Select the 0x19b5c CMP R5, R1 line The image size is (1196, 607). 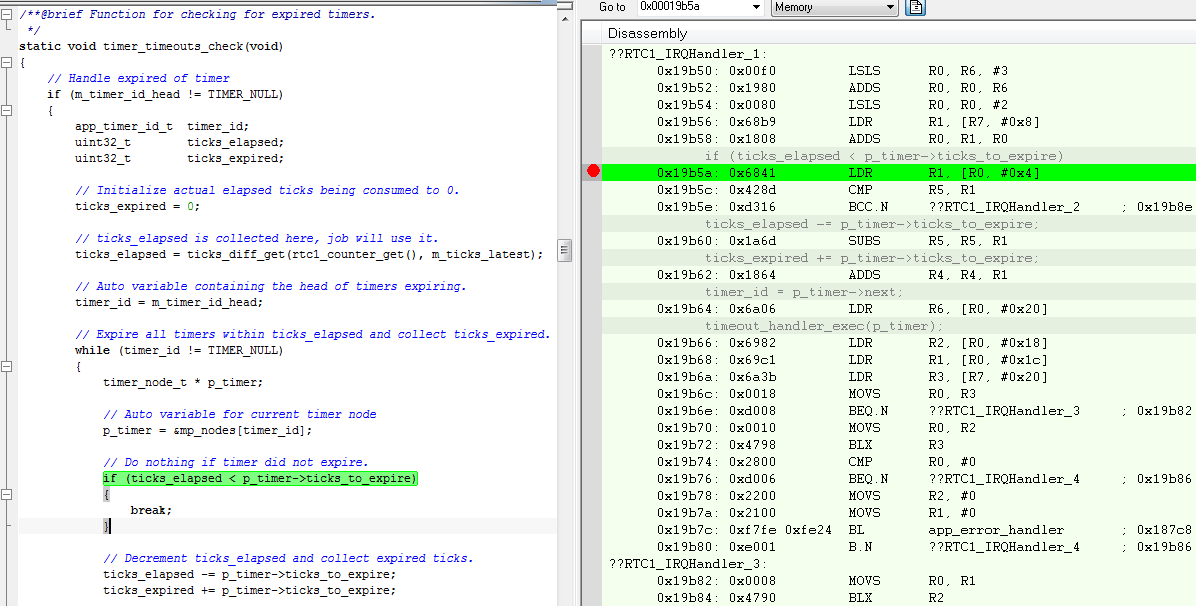pos(899,190)
